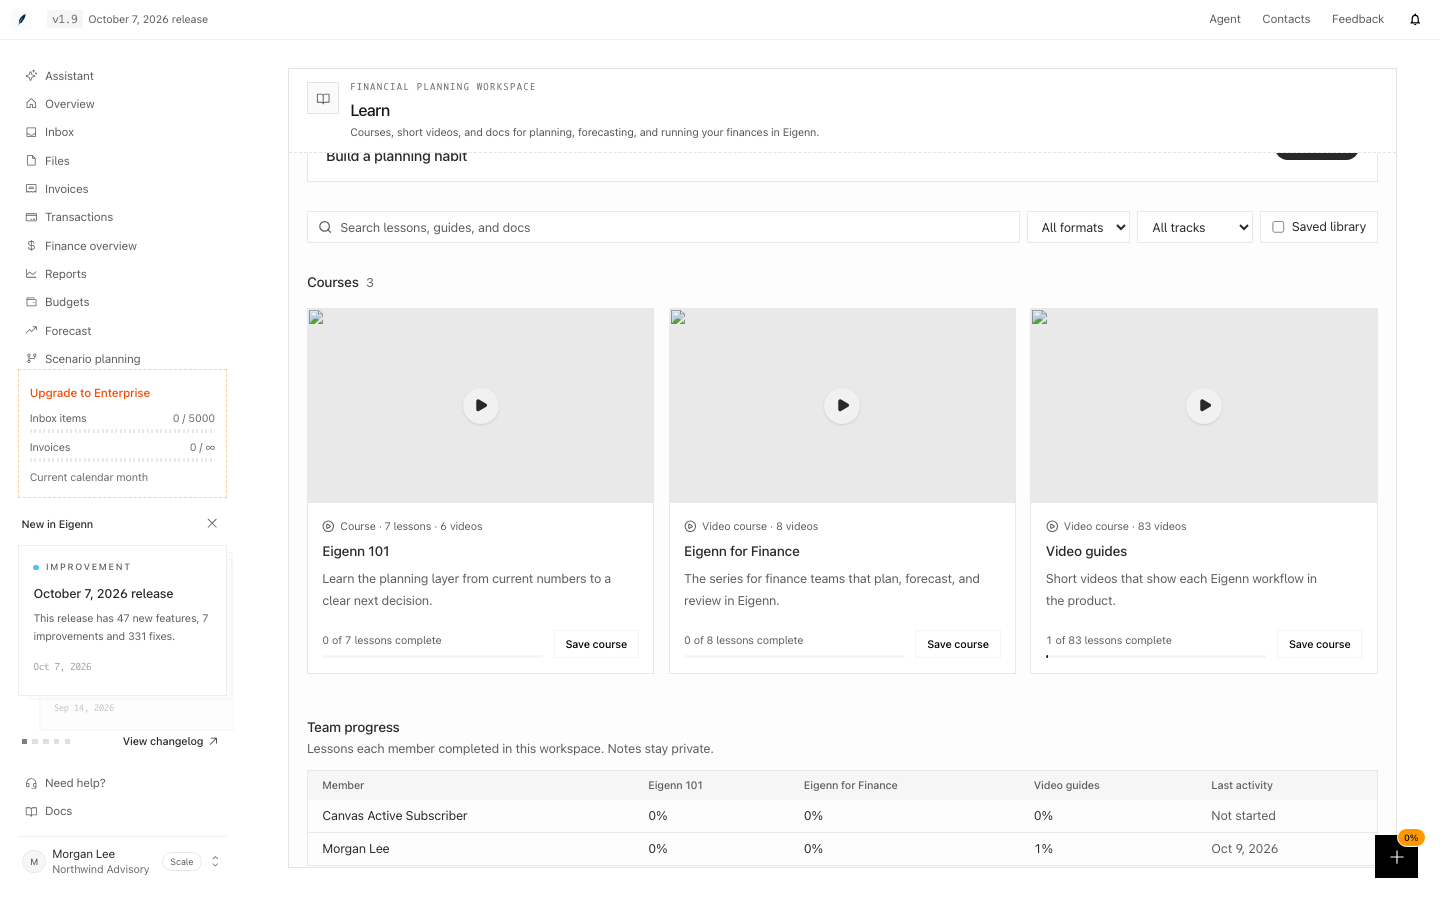The width and height of the screenshot is (1440, 900).
Task: Click the Eigenn 101 course title
Action: tap(356, 551)
